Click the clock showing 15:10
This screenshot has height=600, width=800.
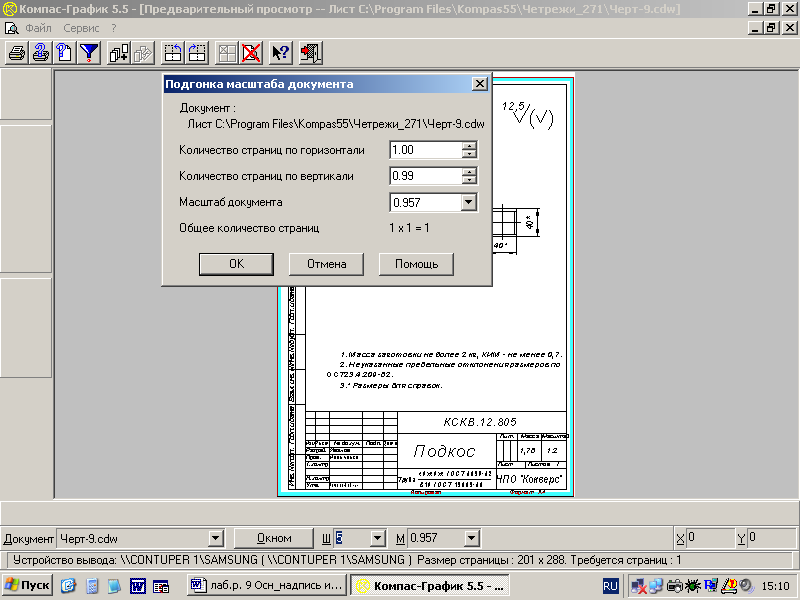(x=775, y=586)
